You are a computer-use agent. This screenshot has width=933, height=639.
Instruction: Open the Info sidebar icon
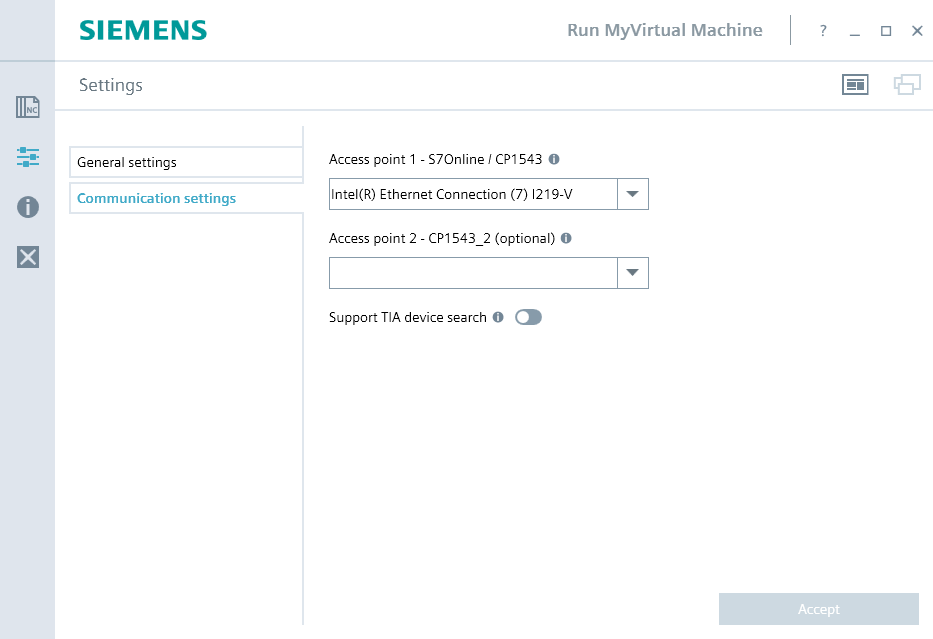(28, 207)
